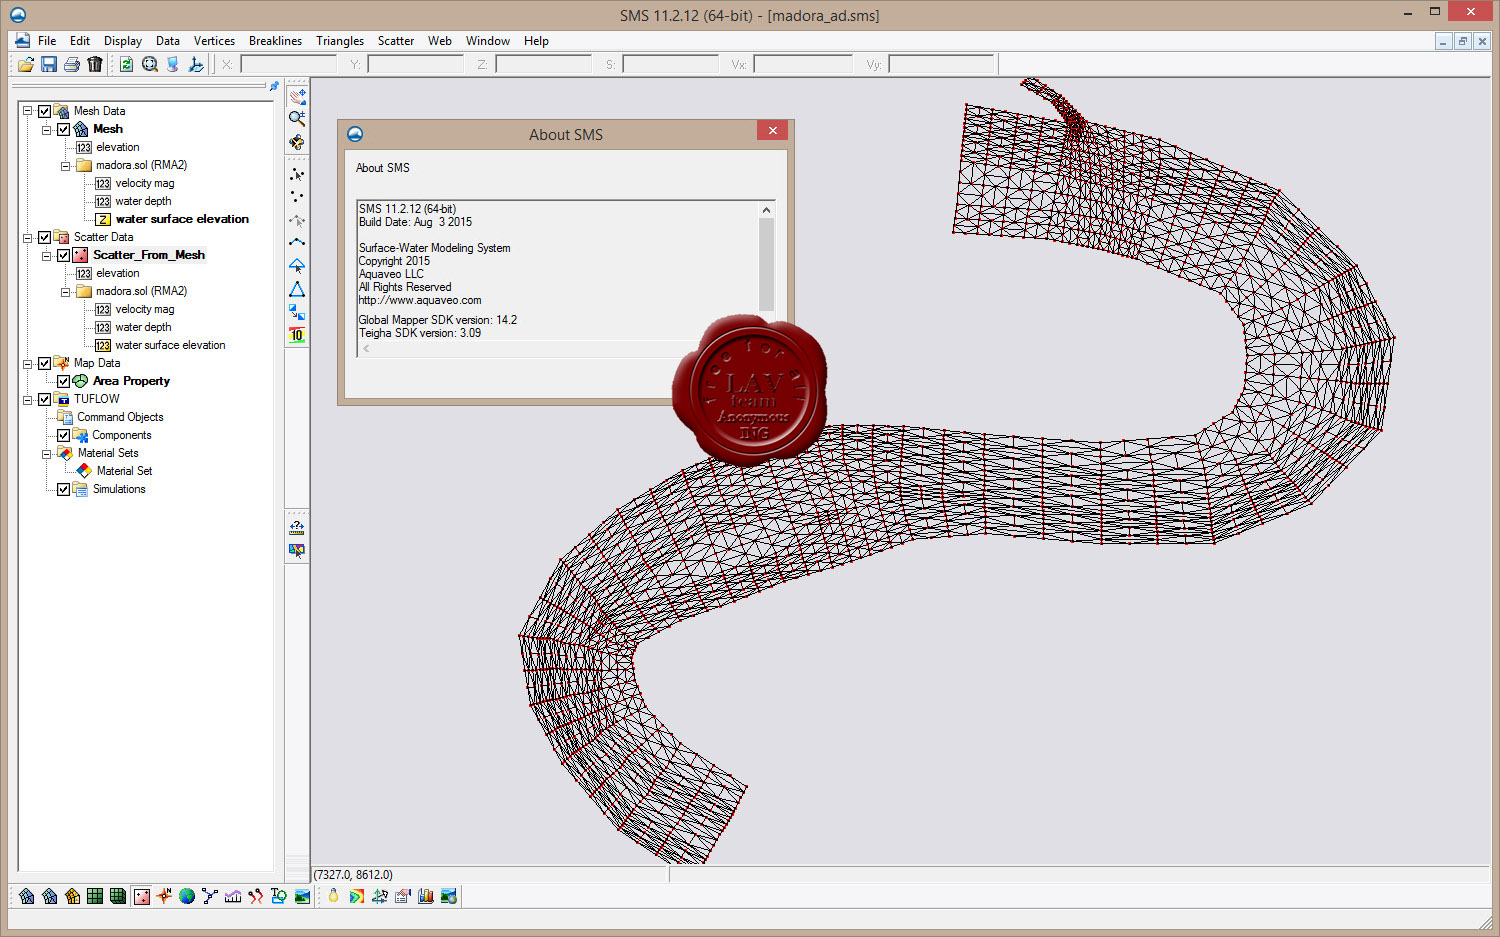Open the Triangles menu
1500x937 pixels.
coord(340,41)
